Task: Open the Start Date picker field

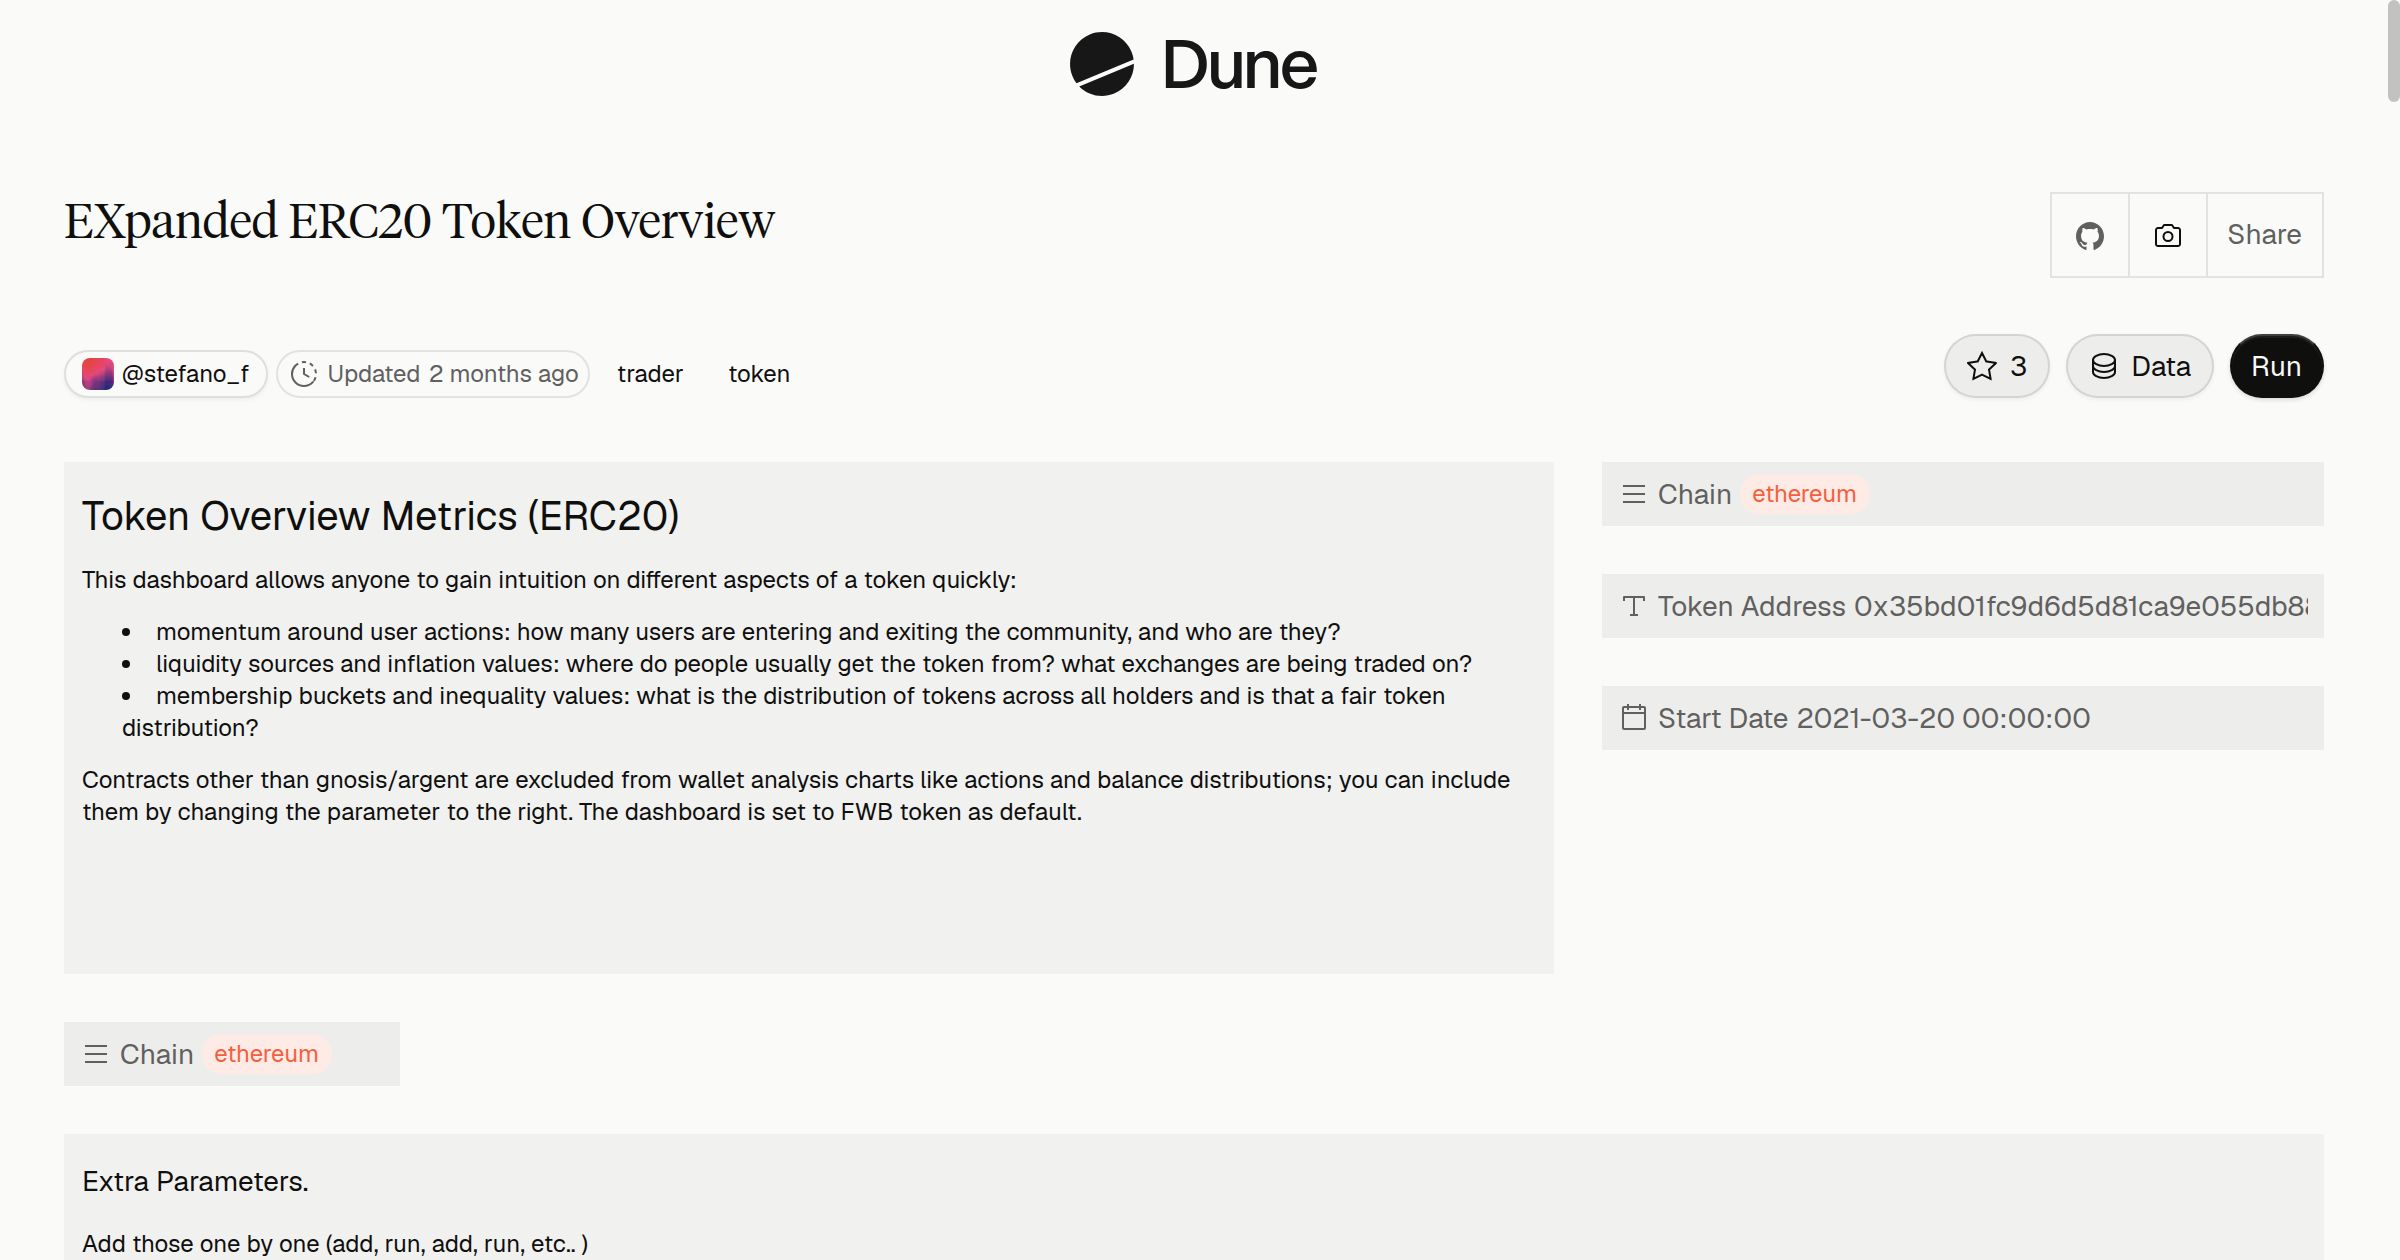Action: [1962, 718]
